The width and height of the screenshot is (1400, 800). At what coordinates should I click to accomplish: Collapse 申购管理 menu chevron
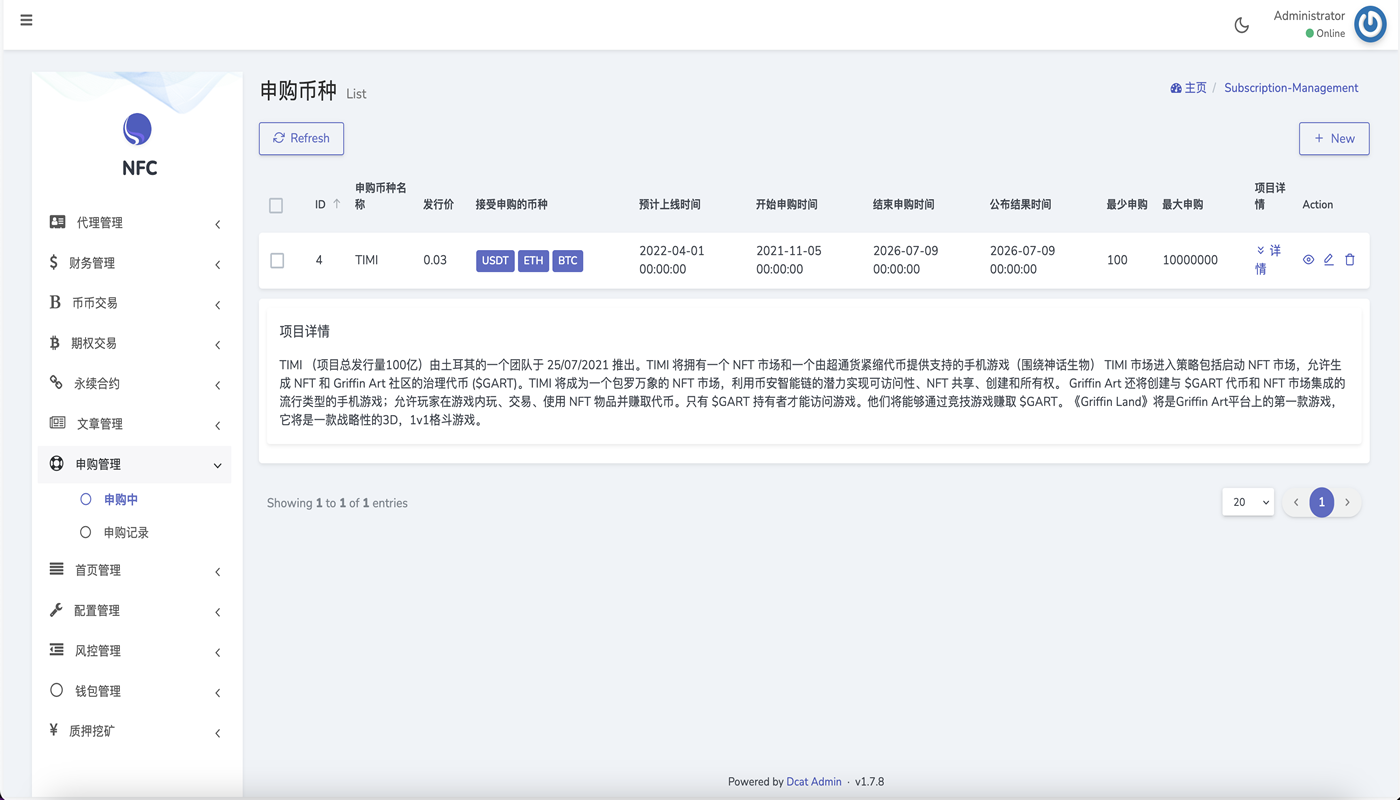(x=218, y=465)
